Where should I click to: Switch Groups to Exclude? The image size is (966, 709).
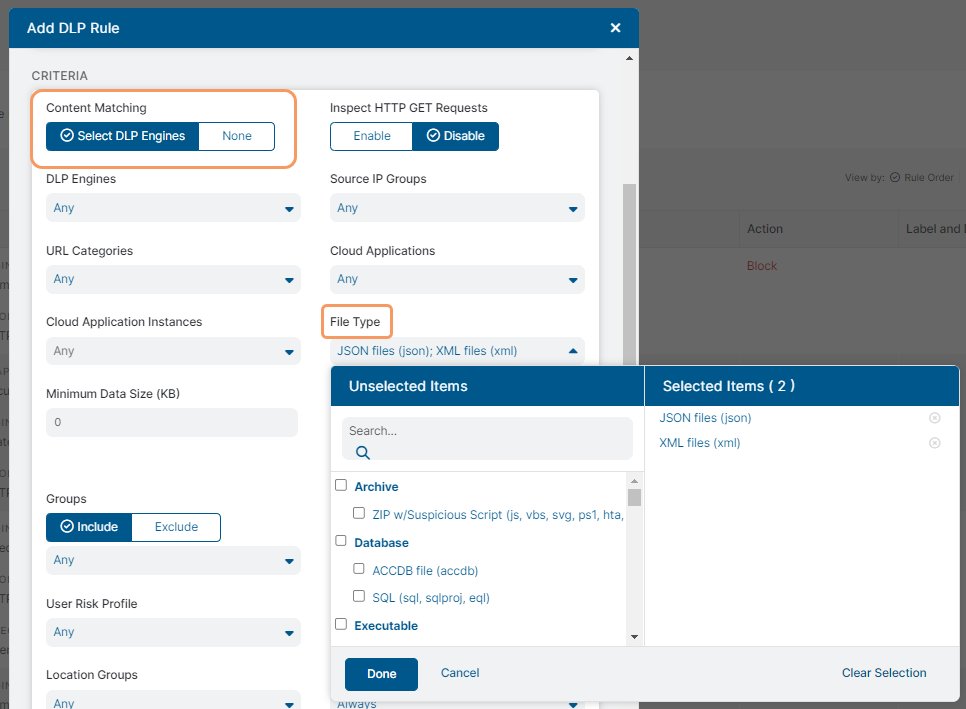pos(176,527)
